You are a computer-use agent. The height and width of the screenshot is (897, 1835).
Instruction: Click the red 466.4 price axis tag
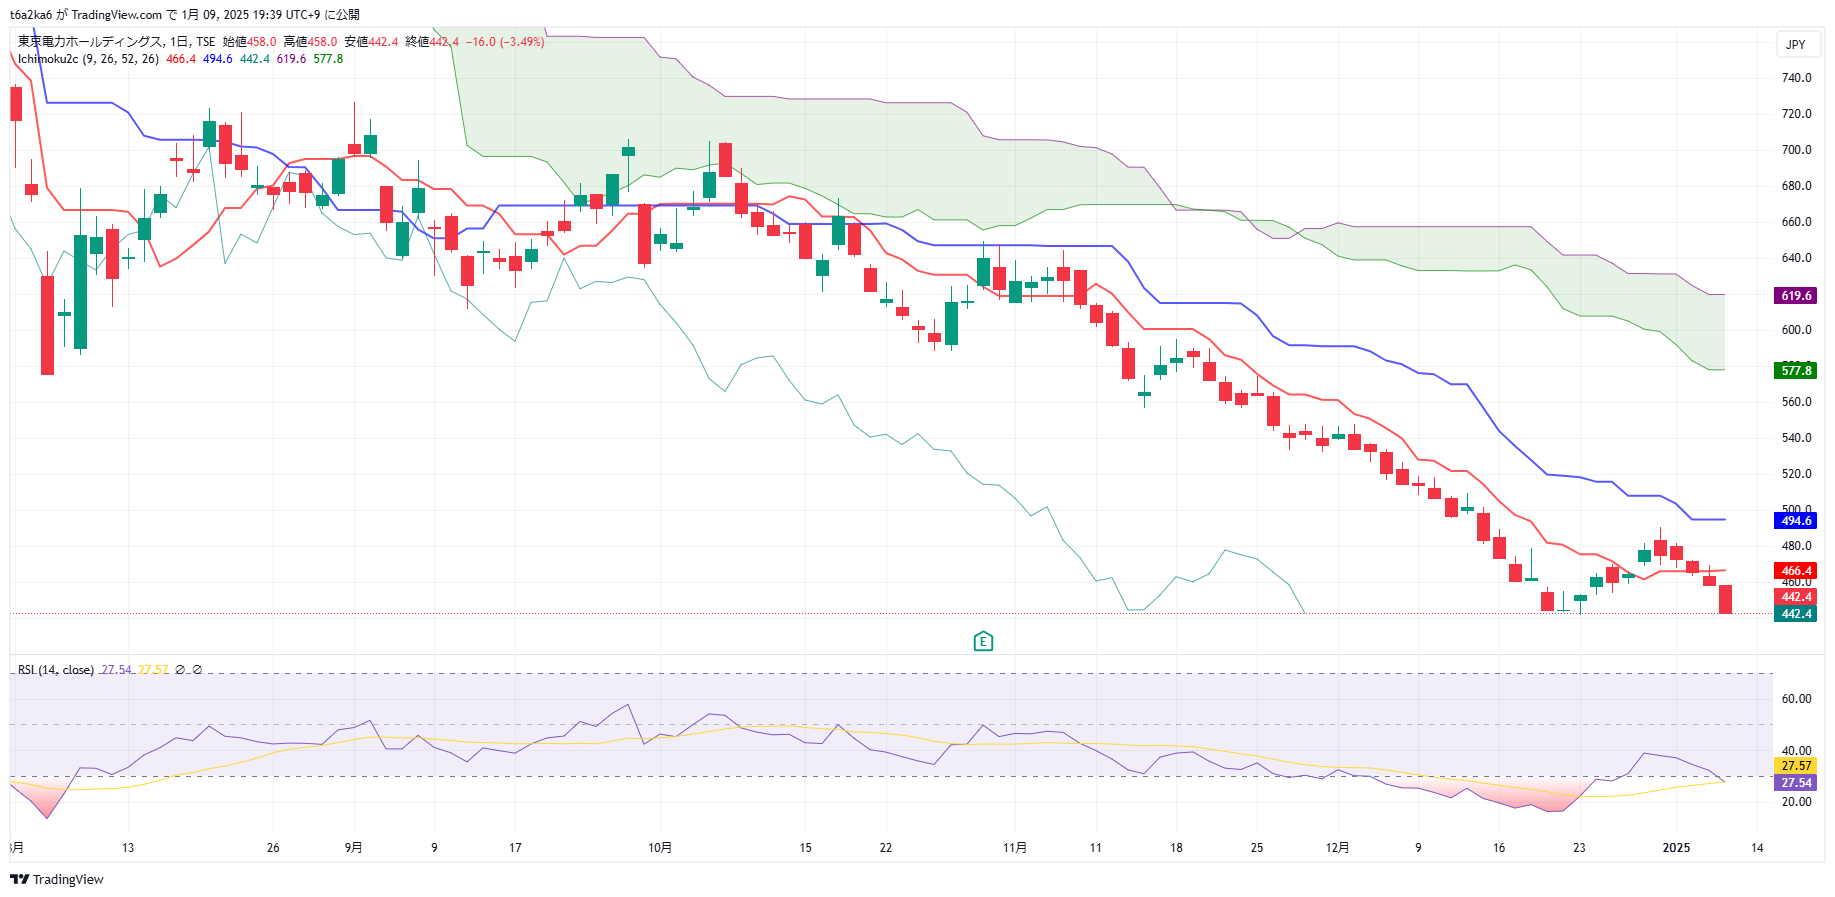[x=1795, y=571]
